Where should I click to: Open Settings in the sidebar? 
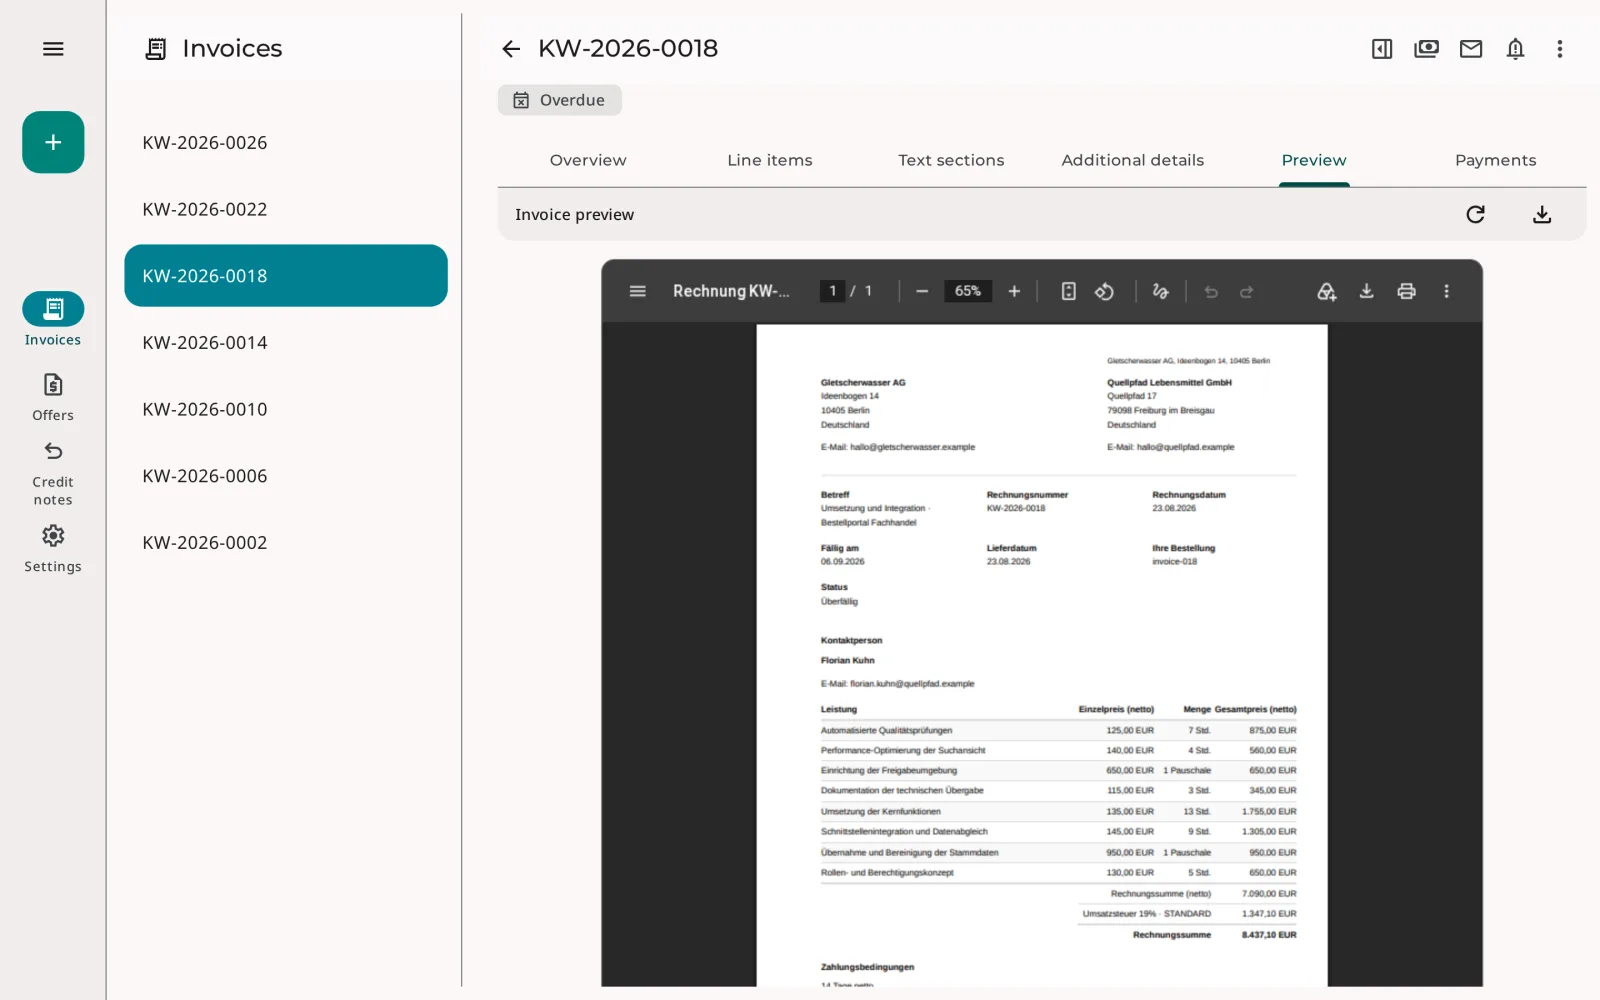click(53, 549)
